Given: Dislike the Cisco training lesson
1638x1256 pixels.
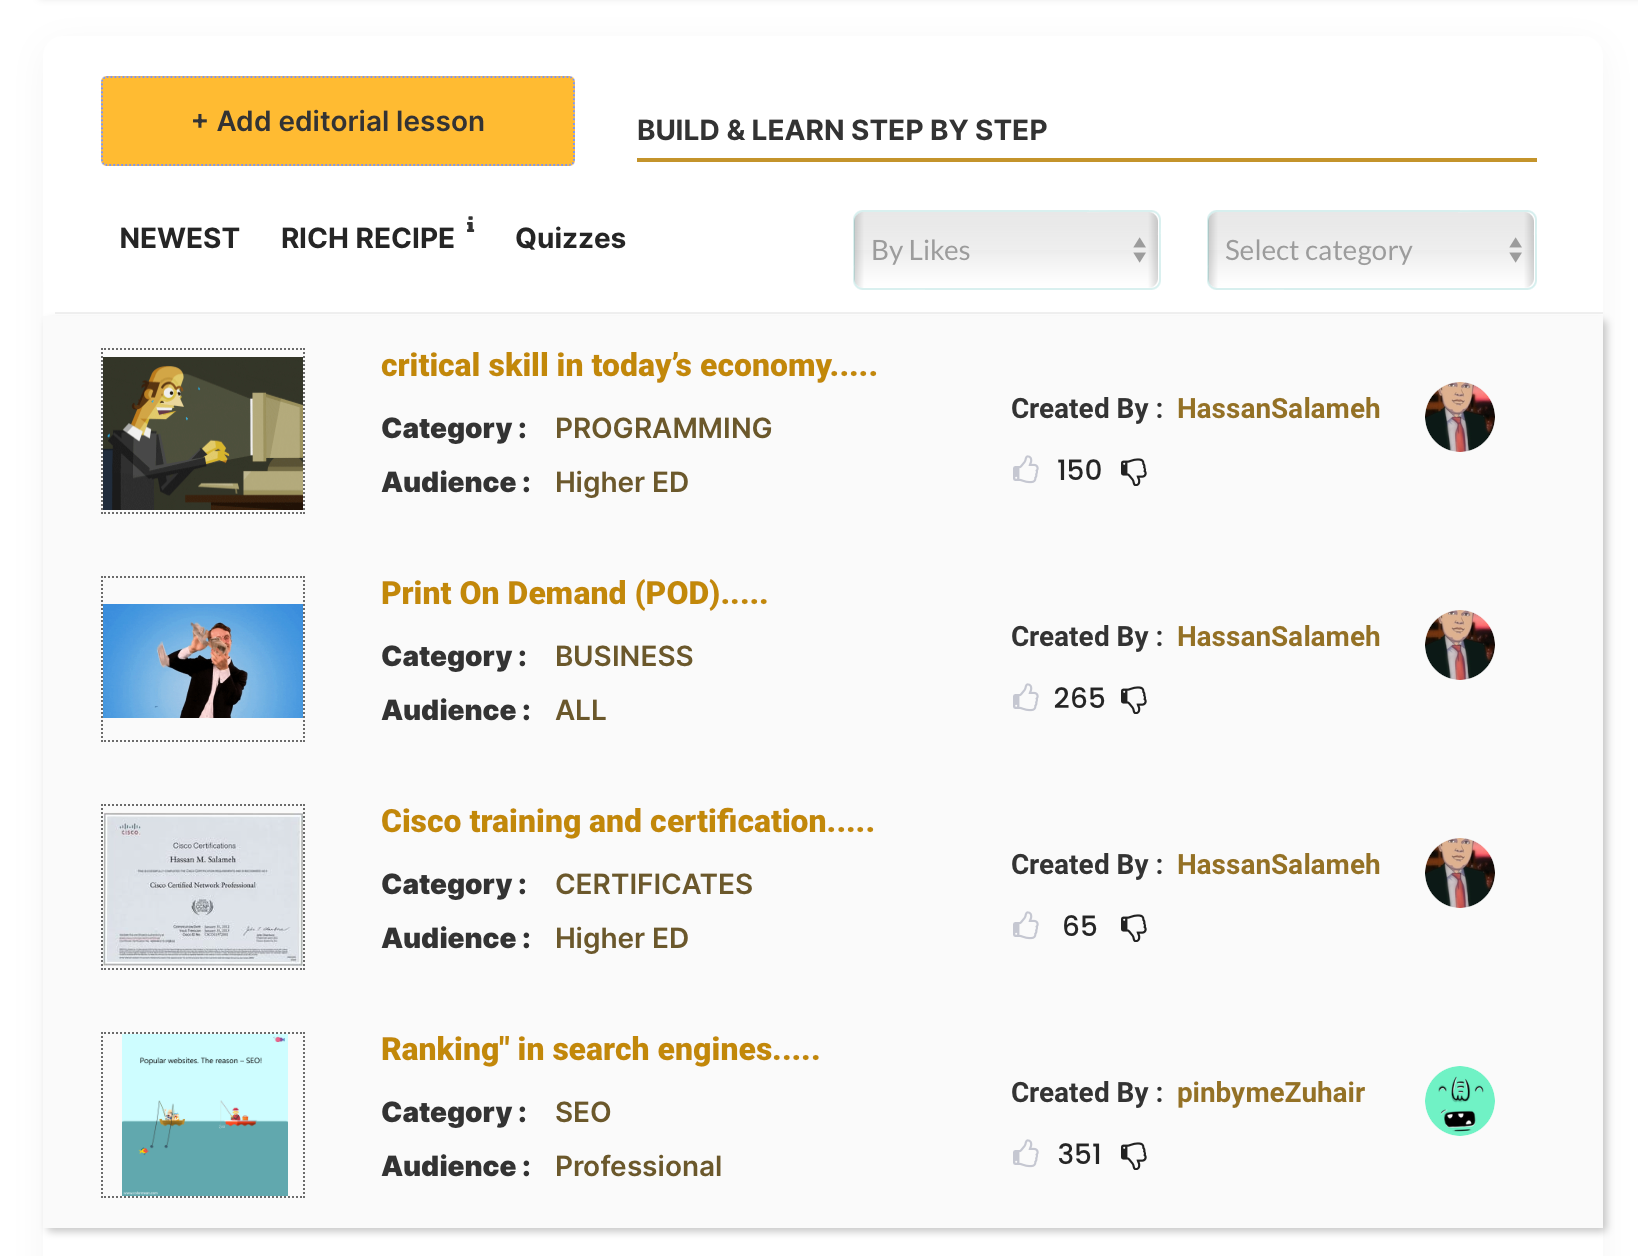Looking at the screenshot, I should click(x=1134, y=927).
